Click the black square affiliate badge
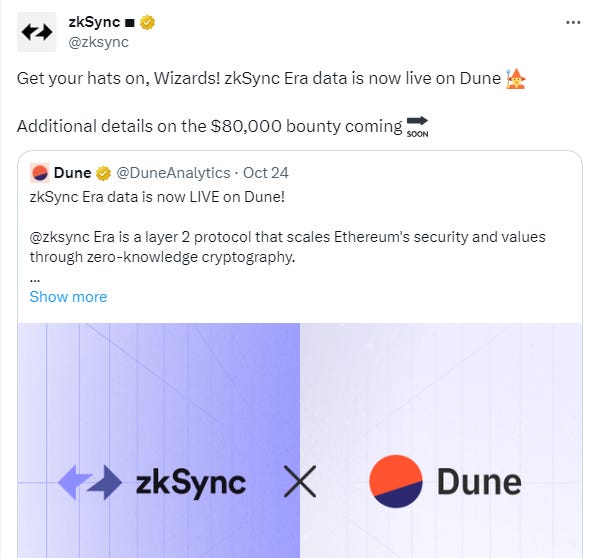 (x=130, y=23)
